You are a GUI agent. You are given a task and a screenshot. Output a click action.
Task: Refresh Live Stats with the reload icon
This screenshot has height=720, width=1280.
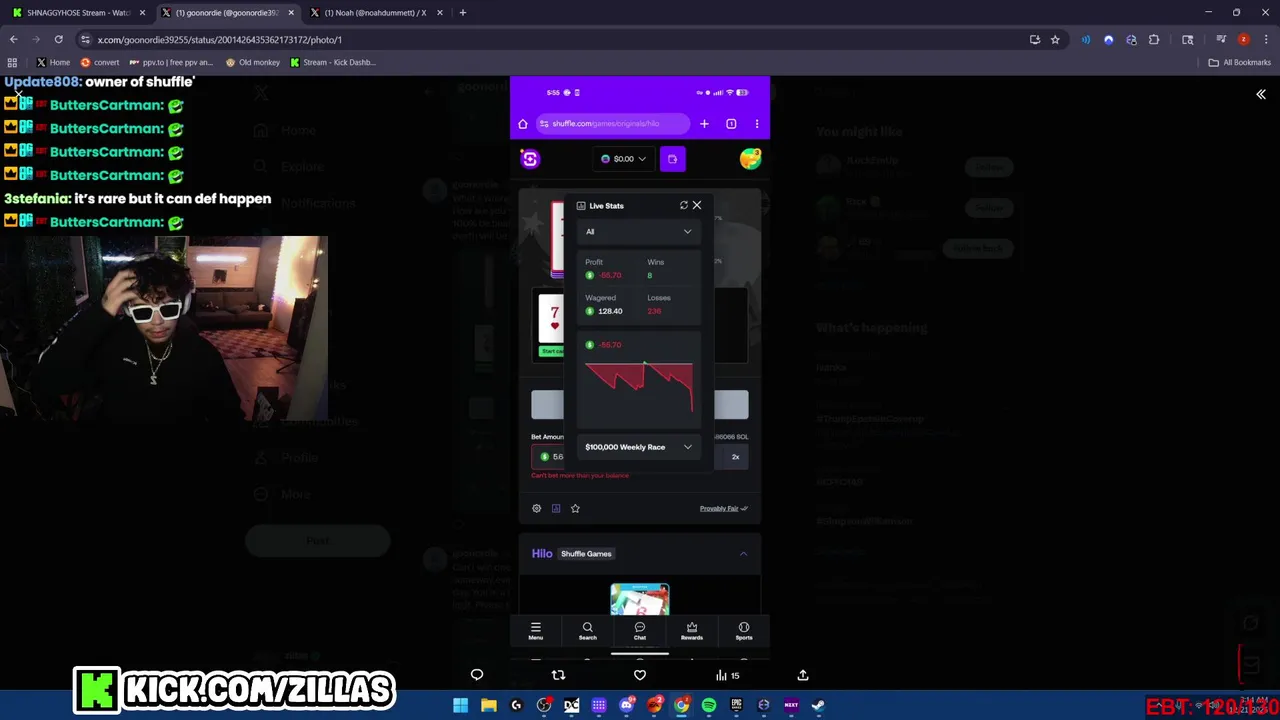tap(684, 205)
